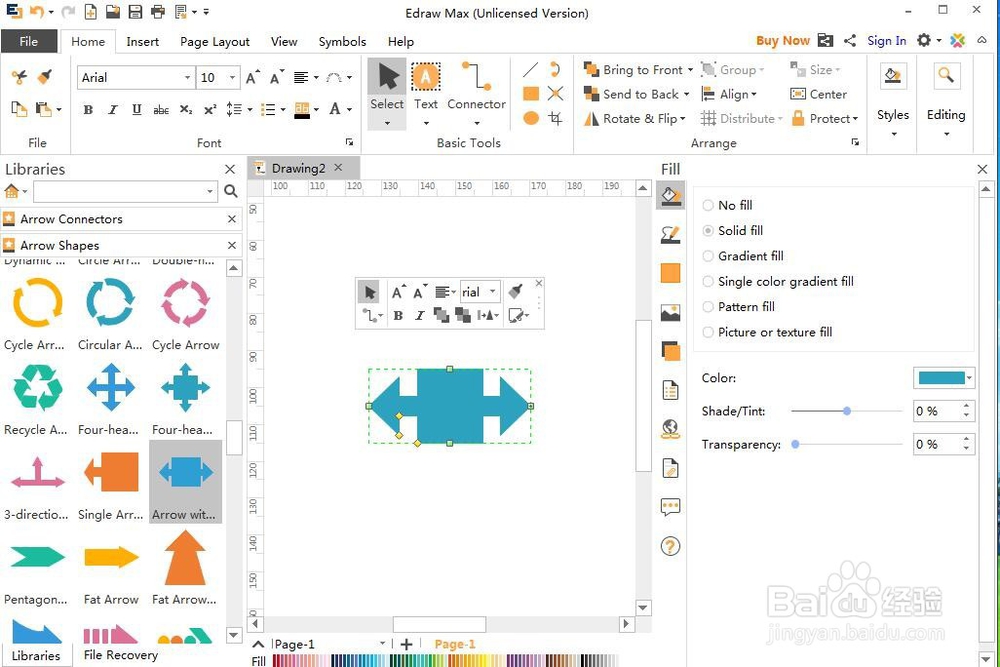Click the Print icon in quick access
This screenshot has width=1000, height=667.
pos(158,11)
